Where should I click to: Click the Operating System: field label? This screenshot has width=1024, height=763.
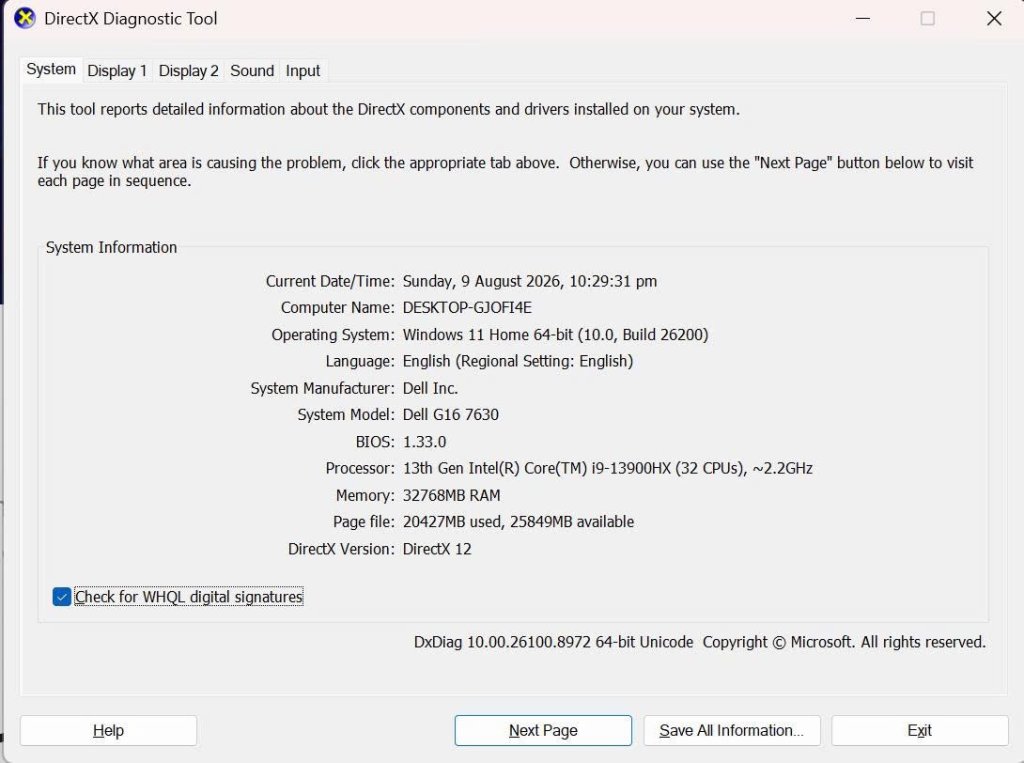click(x=333, y=334)
